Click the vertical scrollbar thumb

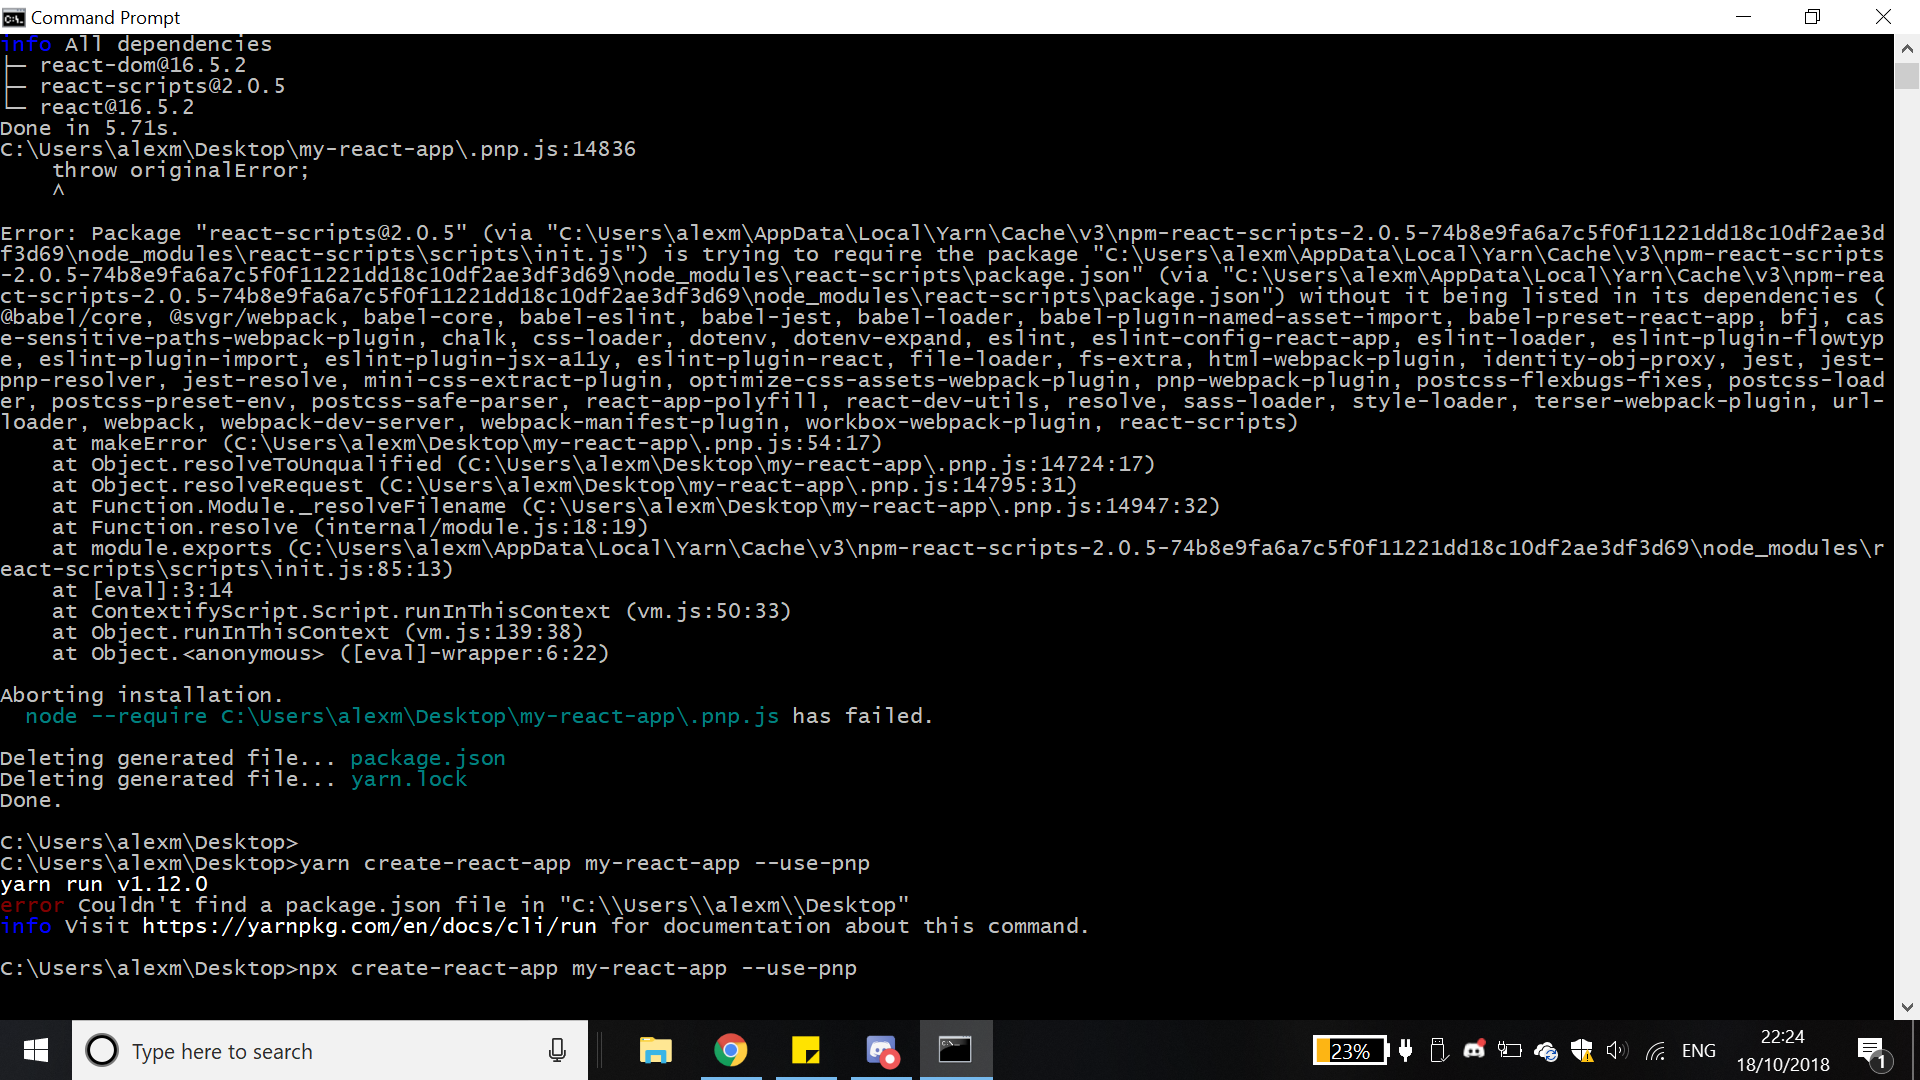(1907, 76)
